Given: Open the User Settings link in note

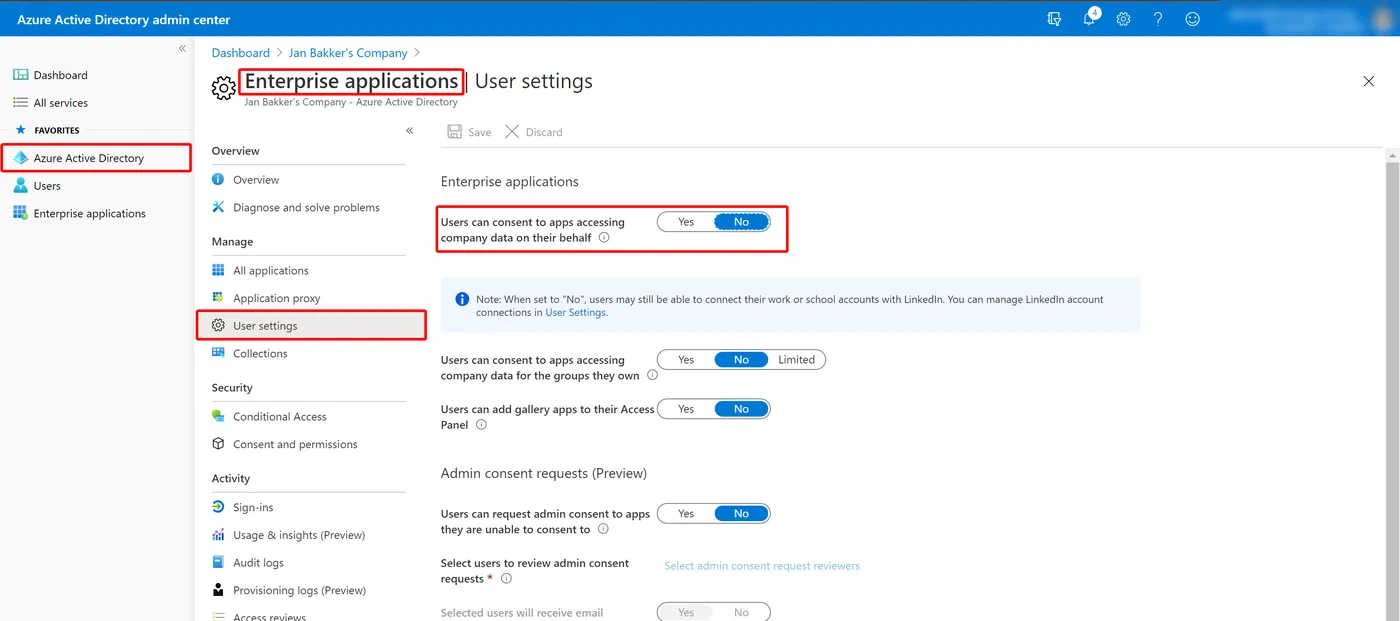Looking at the screenshot, I should pos(575,313).
